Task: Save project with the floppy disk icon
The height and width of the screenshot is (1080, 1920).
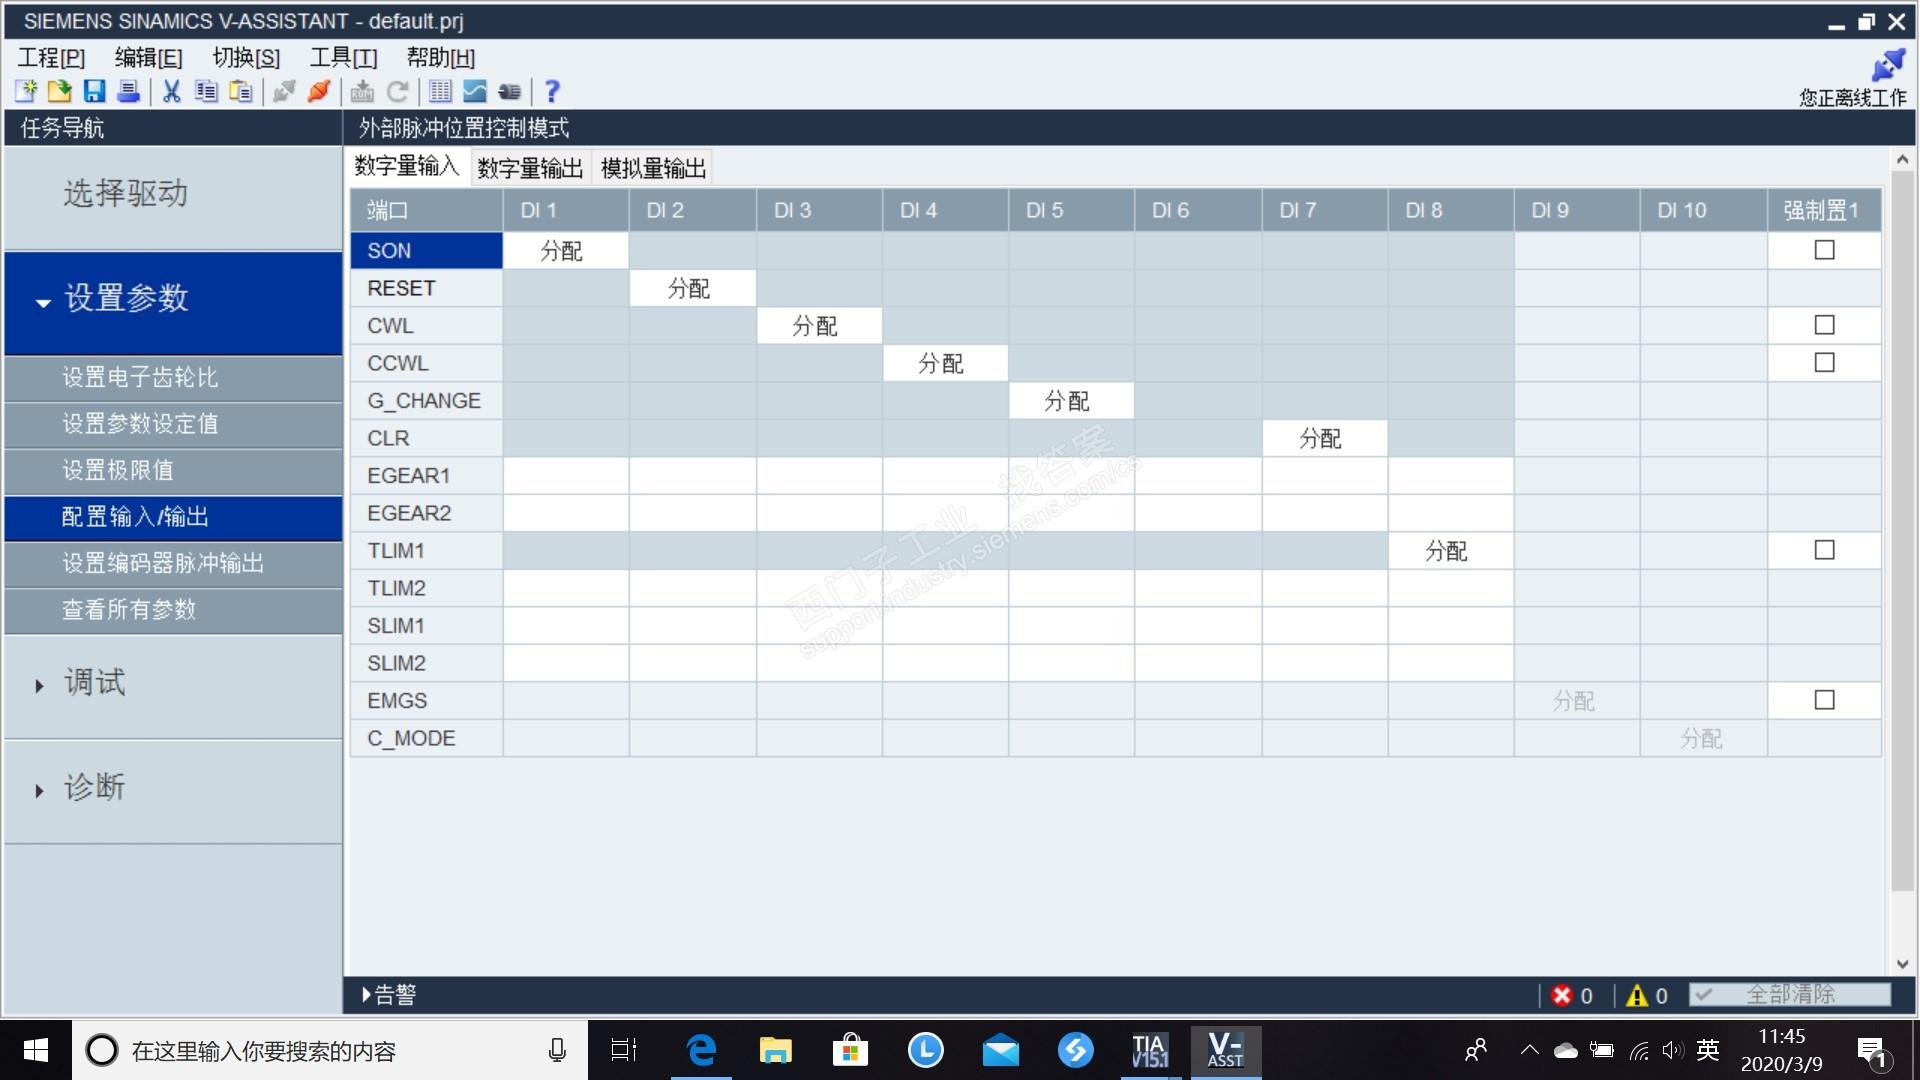Action: pos(94,92)
